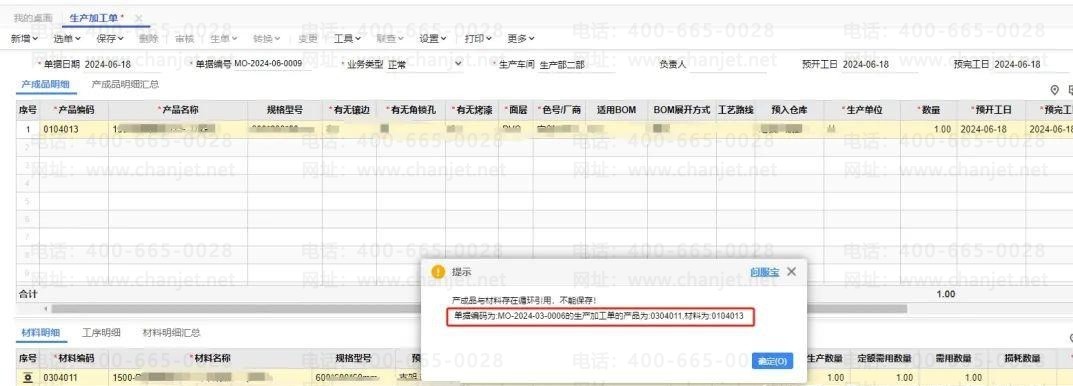Click the 数量 column header
1073x386 pixels.
click(928, 110)
